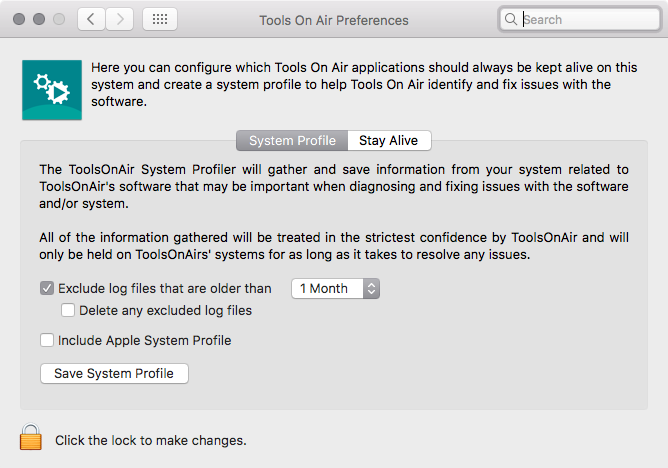
Task: Focus the Search input field
Action: [580, 19]
